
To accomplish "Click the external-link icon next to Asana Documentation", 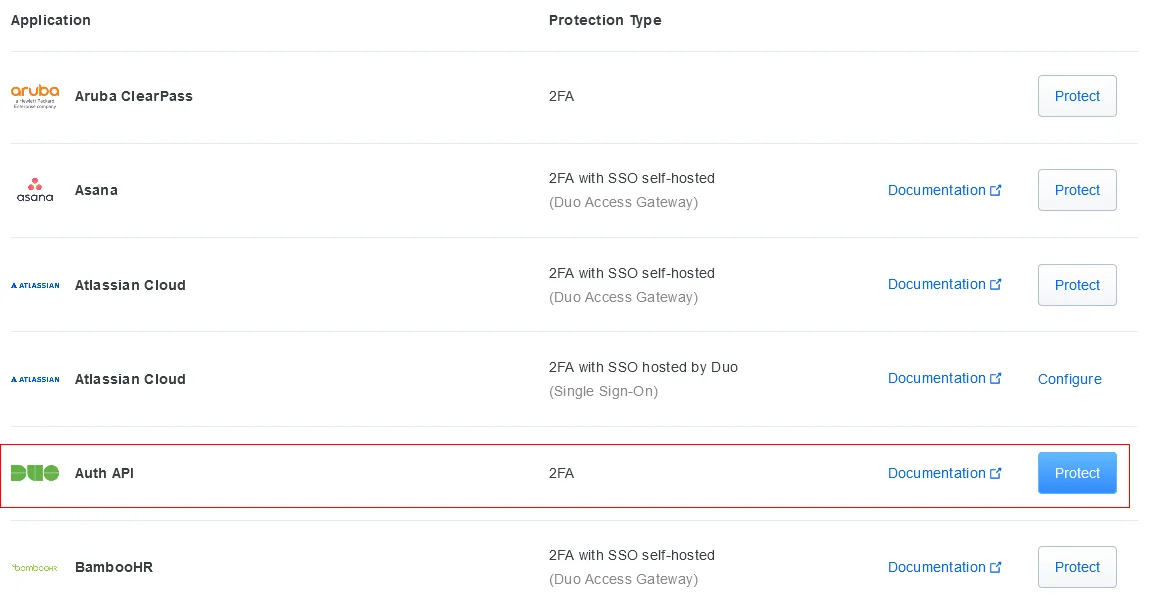I will coord(996,189).
